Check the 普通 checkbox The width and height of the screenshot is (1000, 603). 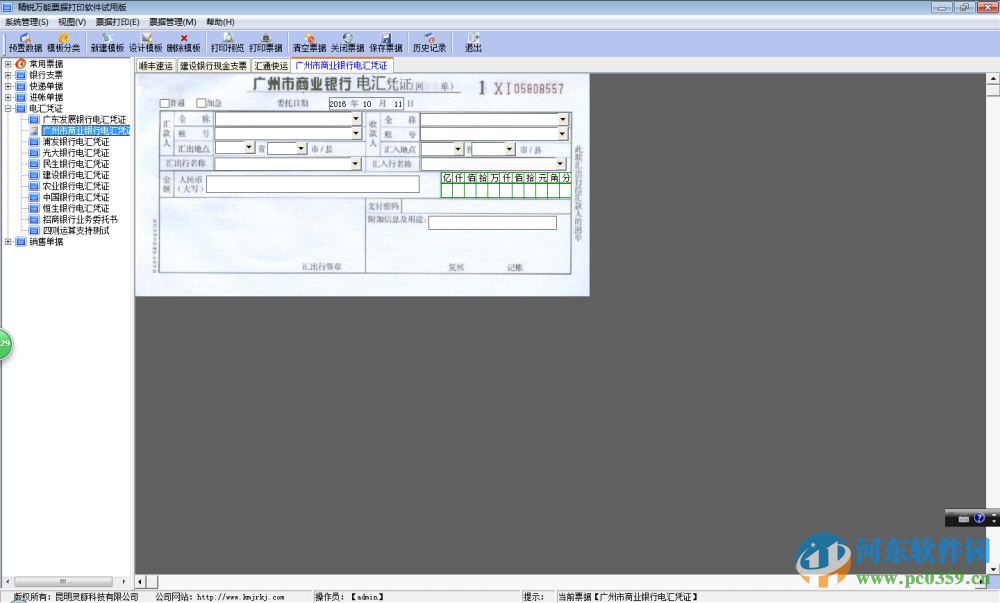pos(165,103)
